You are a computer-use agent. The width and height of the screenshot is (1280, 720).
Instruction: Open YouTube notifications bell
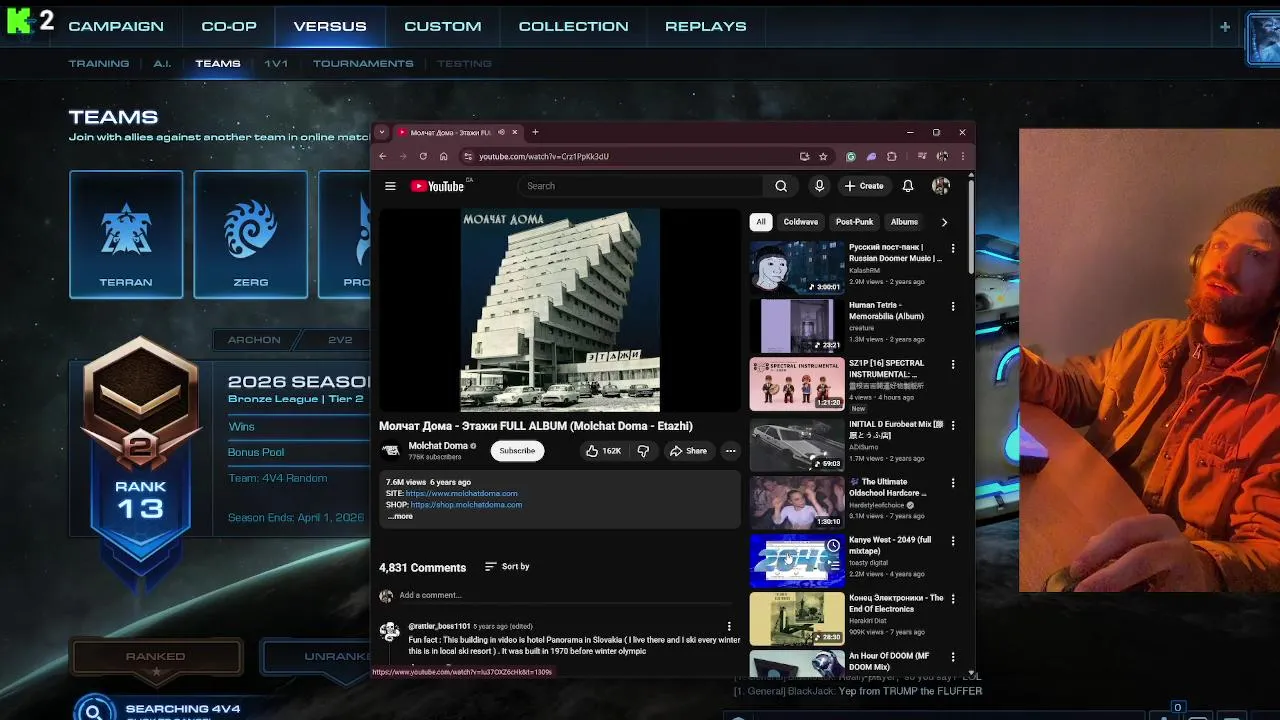[908, 186]
